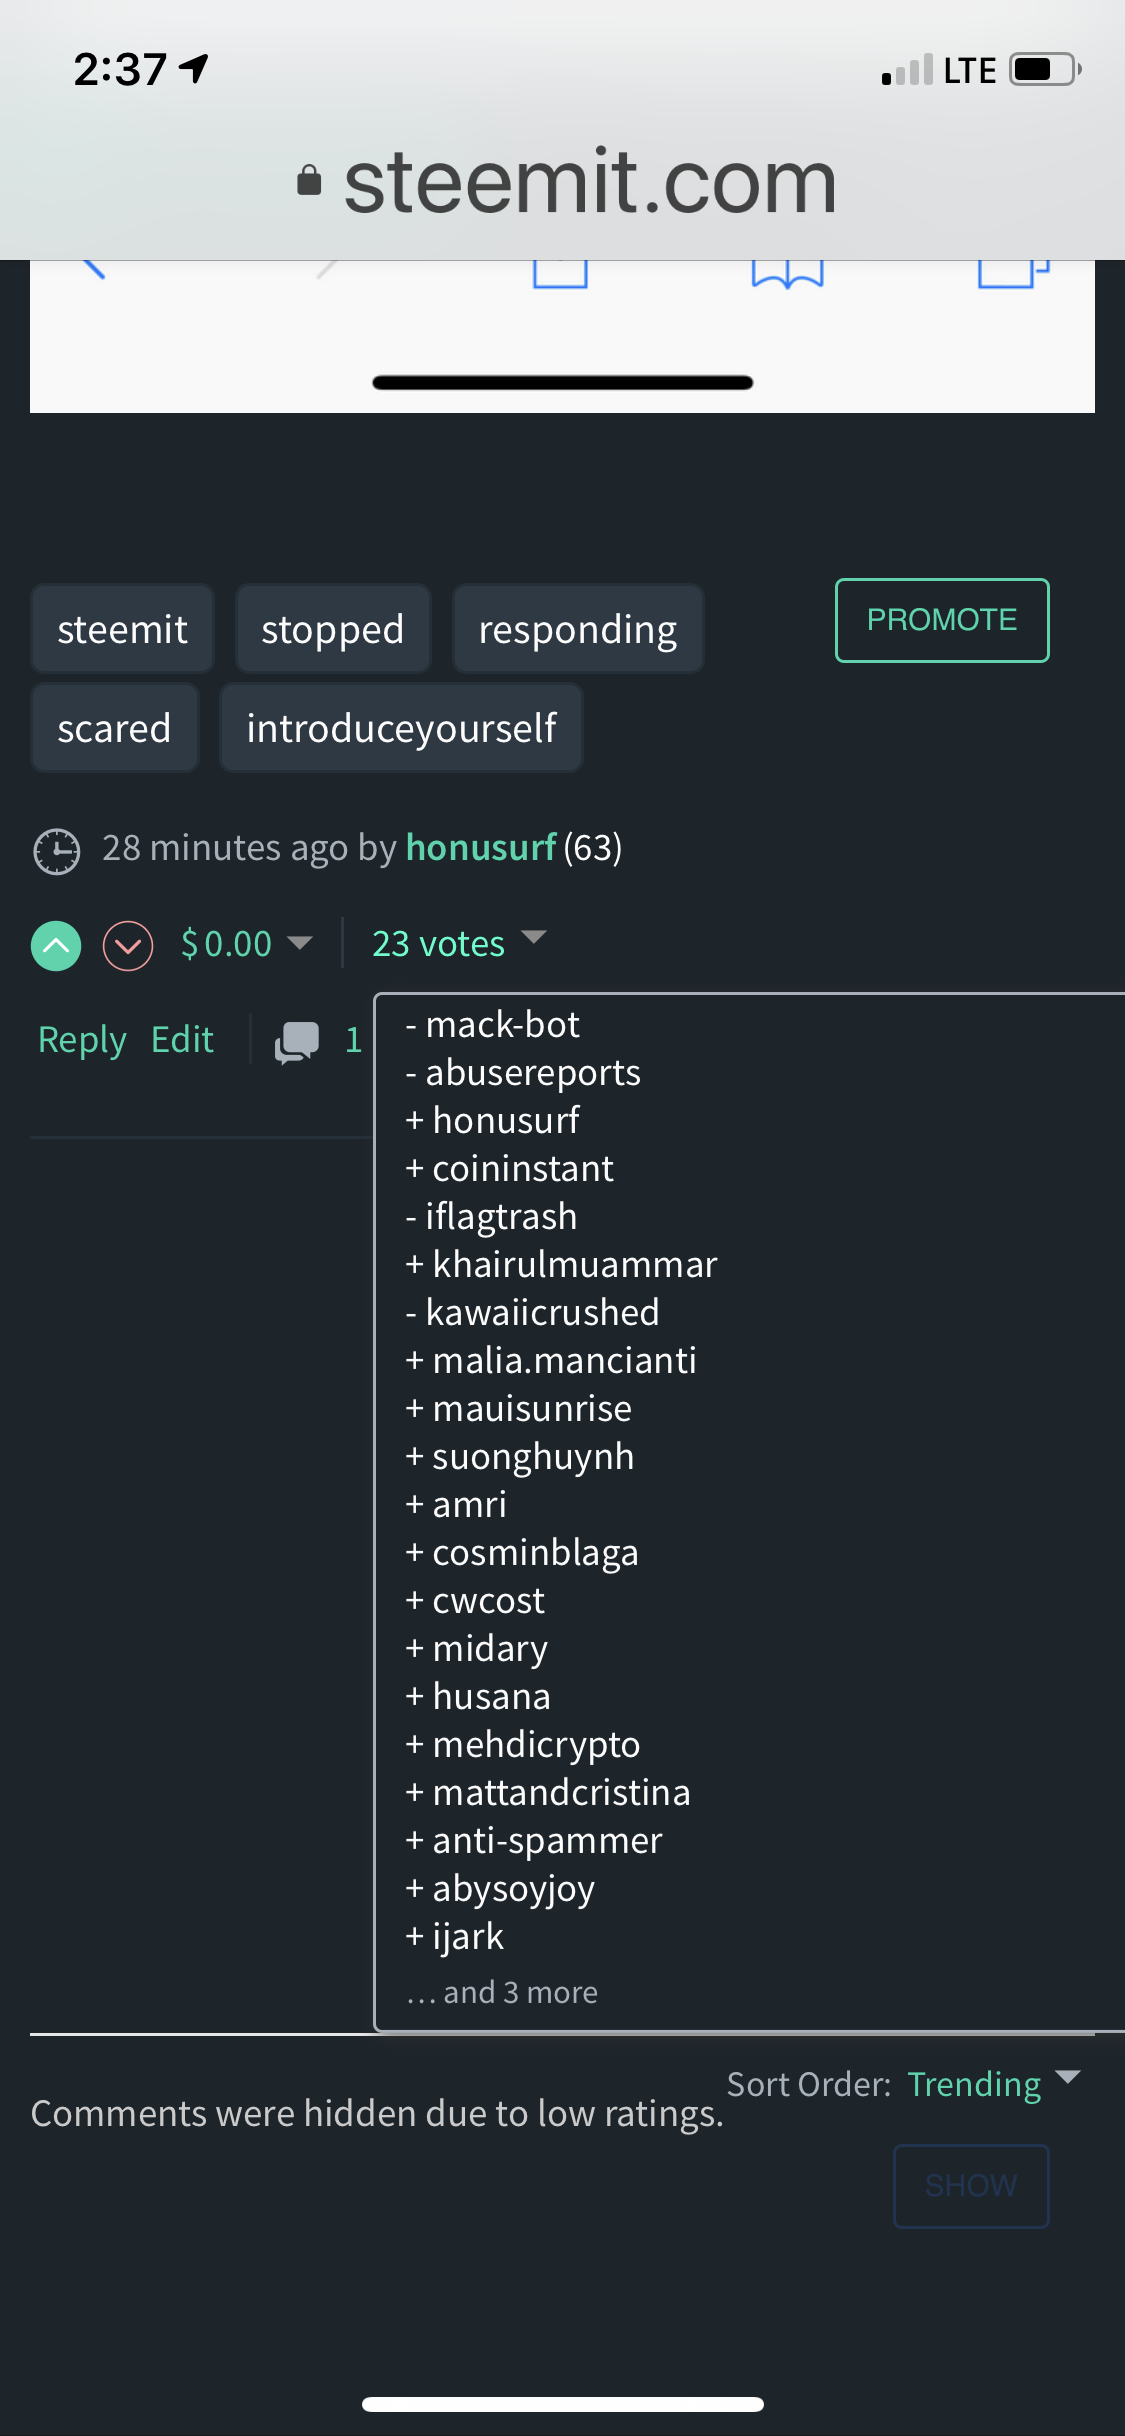
Task: Show hidden comments with SHOW button
Action: (971, 2186)
